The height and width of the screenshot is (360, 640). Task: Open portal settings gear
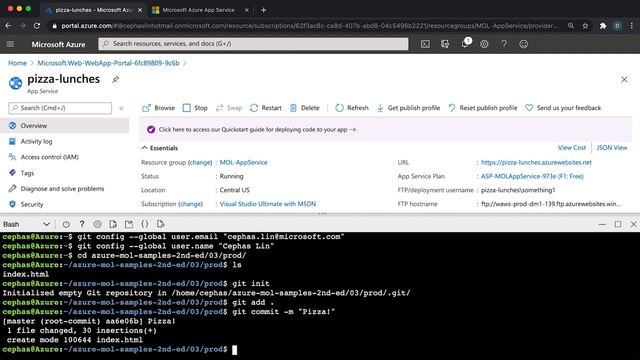pos(484,44)
